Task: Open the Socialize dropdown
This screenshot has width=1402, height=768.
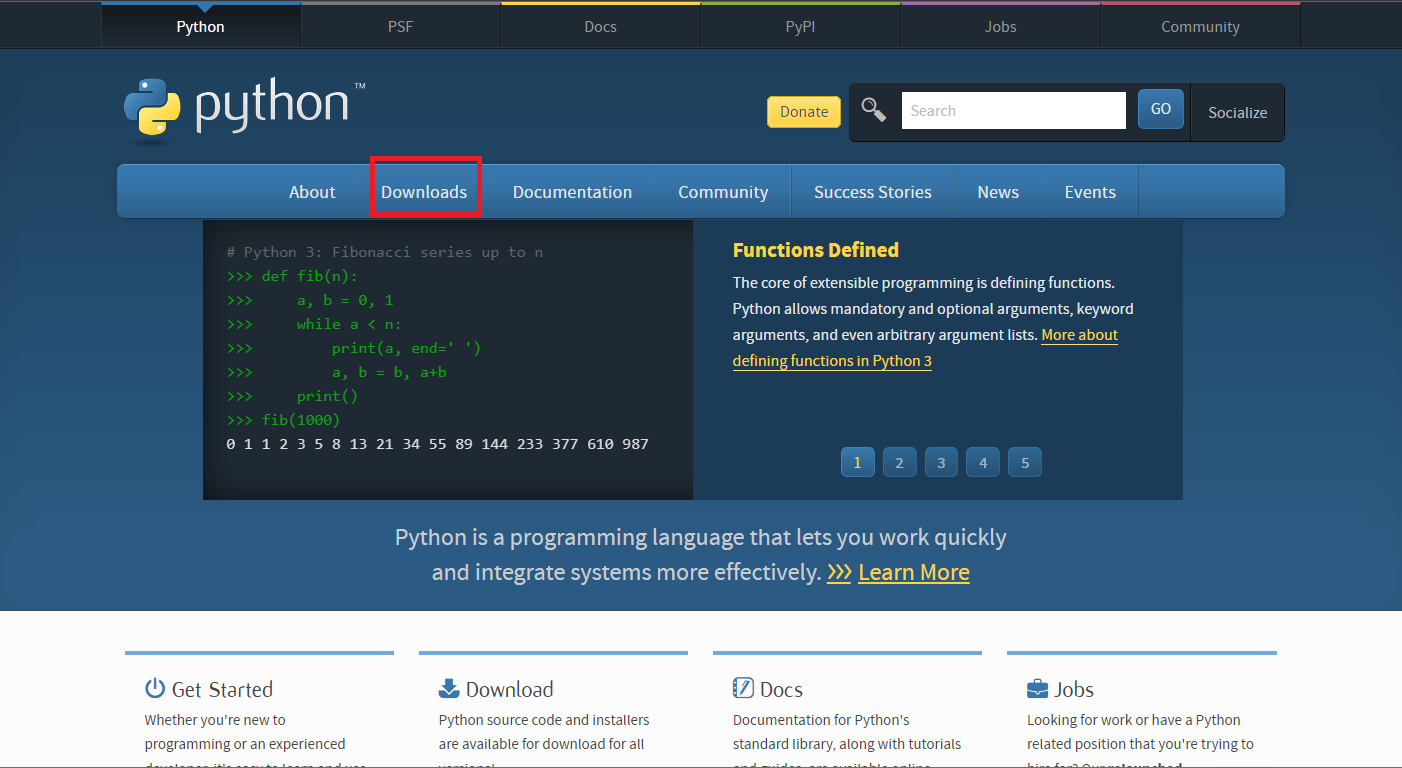Action: (1237, 112)
